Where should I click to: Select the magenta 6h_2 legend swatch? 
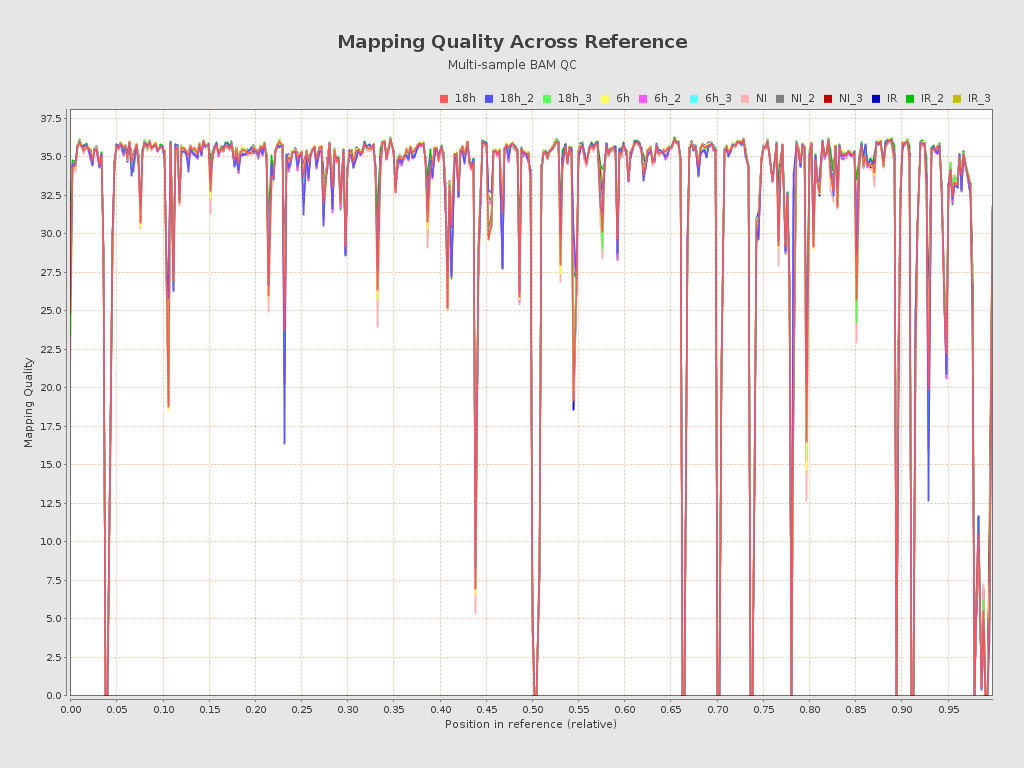coord(643,99)
